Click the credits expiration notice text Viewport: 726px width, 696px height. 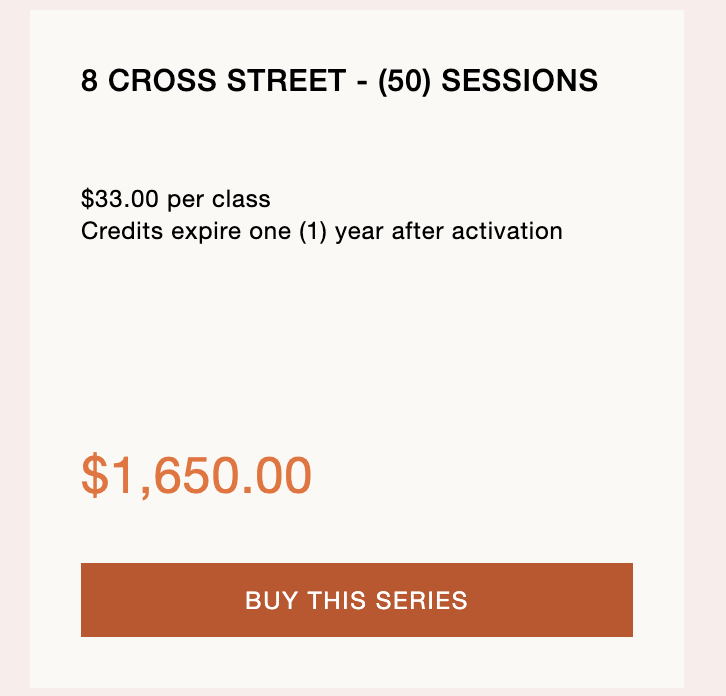click(x=321, y=231)
